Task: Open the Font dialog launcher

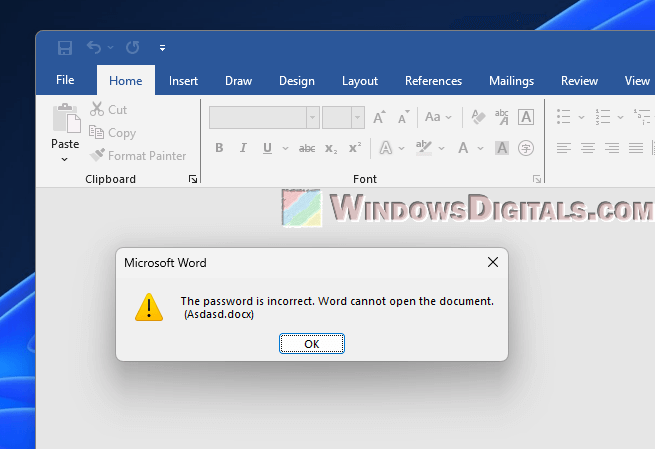Action: tap(537, 179)
